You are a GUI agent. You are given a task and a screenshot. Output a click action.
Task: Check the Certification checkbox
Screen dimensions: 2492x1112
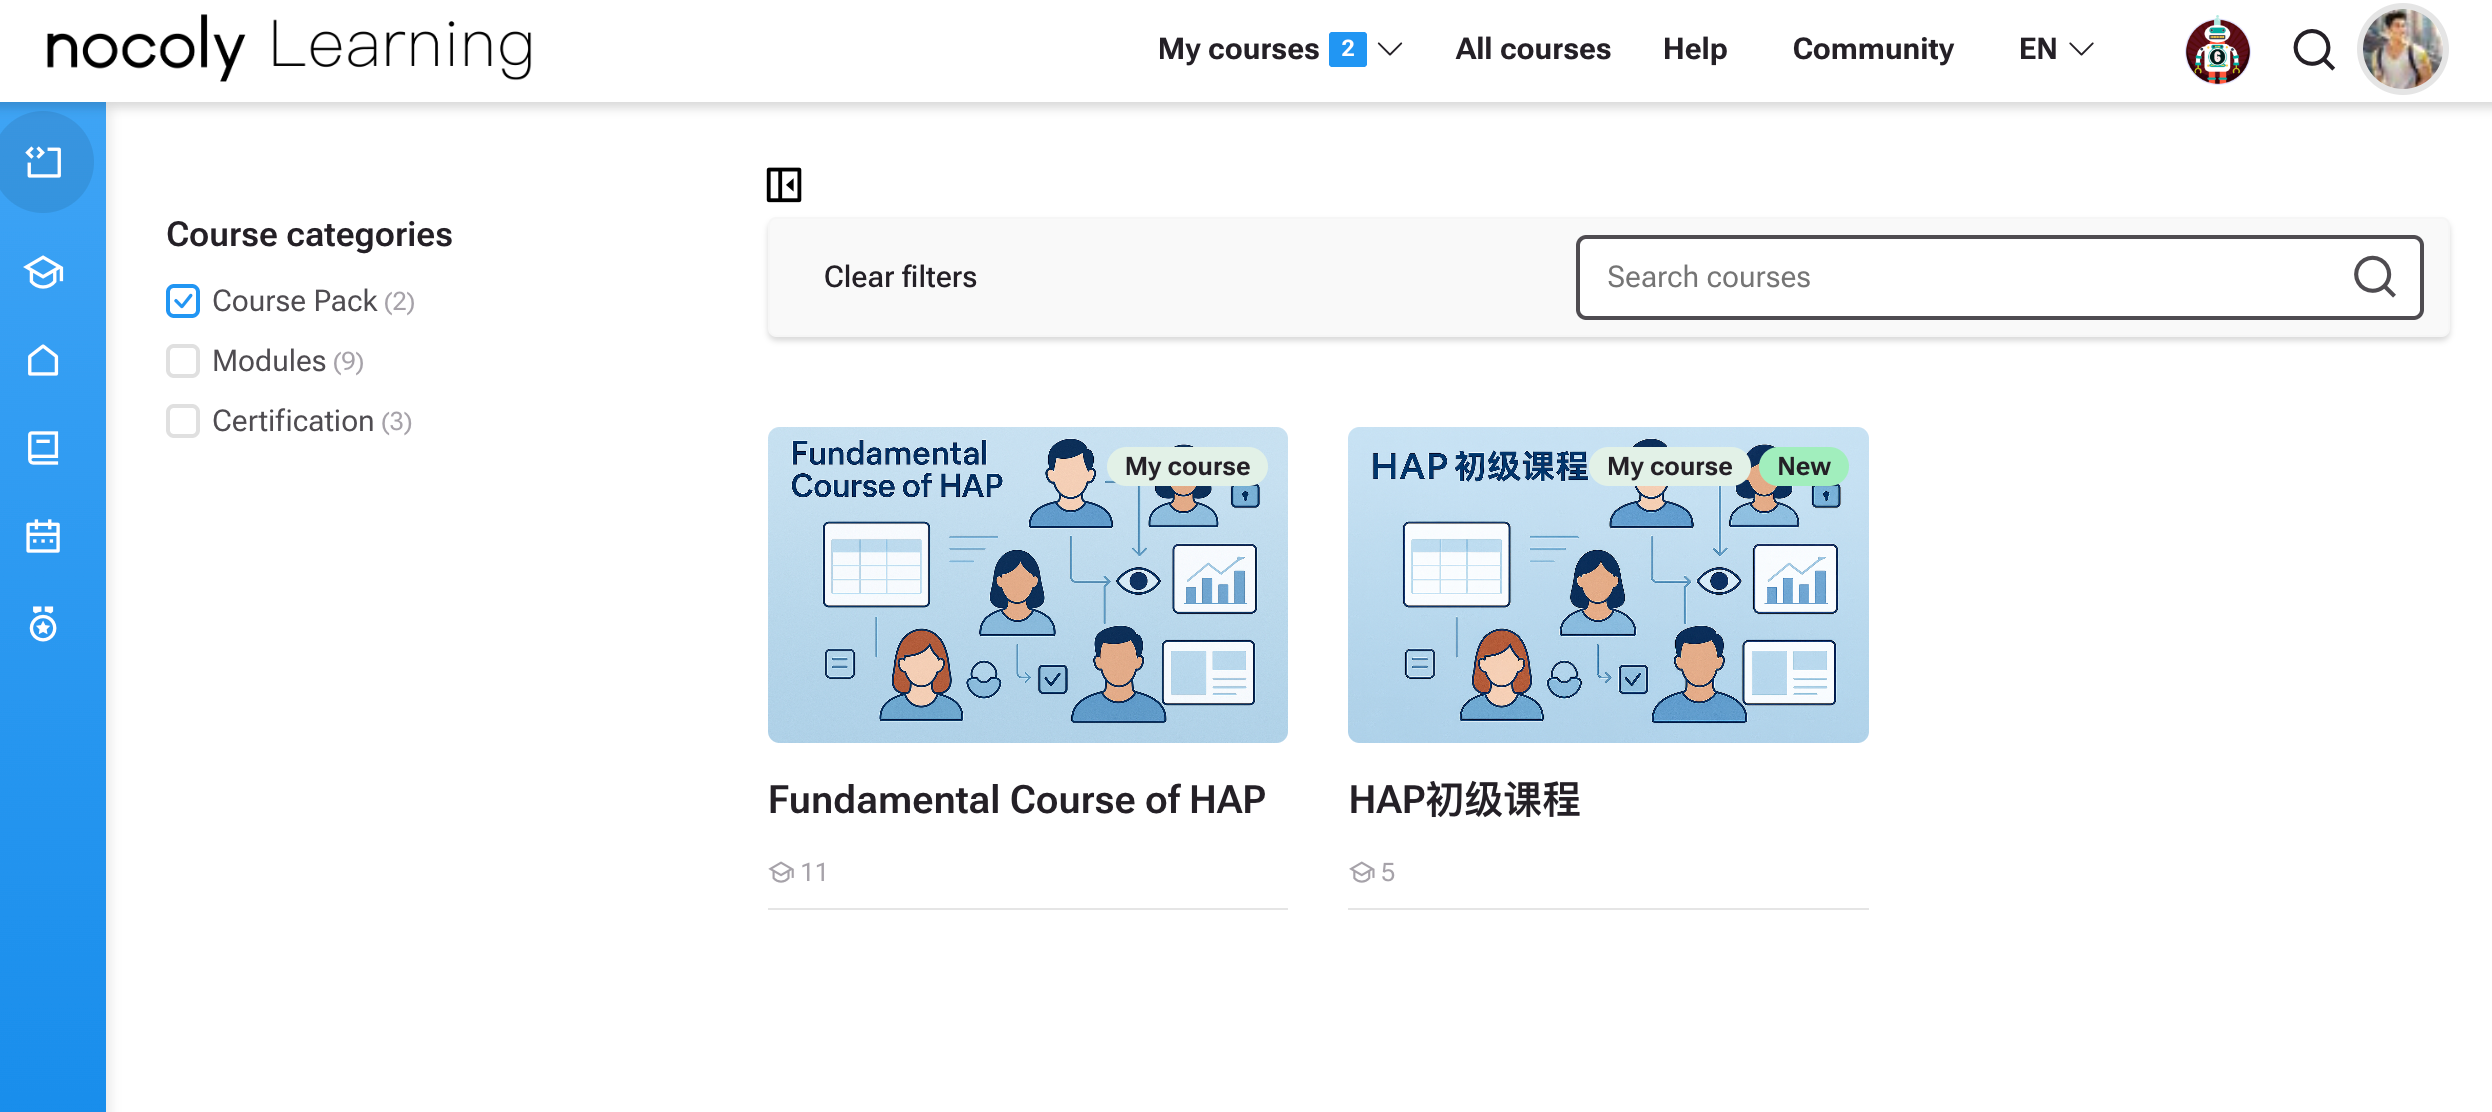[183, 421]
